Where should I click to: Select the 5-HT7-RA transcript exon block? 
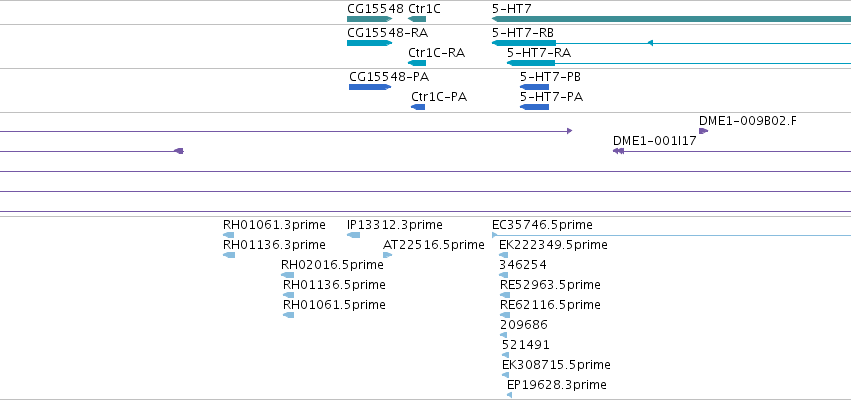[531, 63]
